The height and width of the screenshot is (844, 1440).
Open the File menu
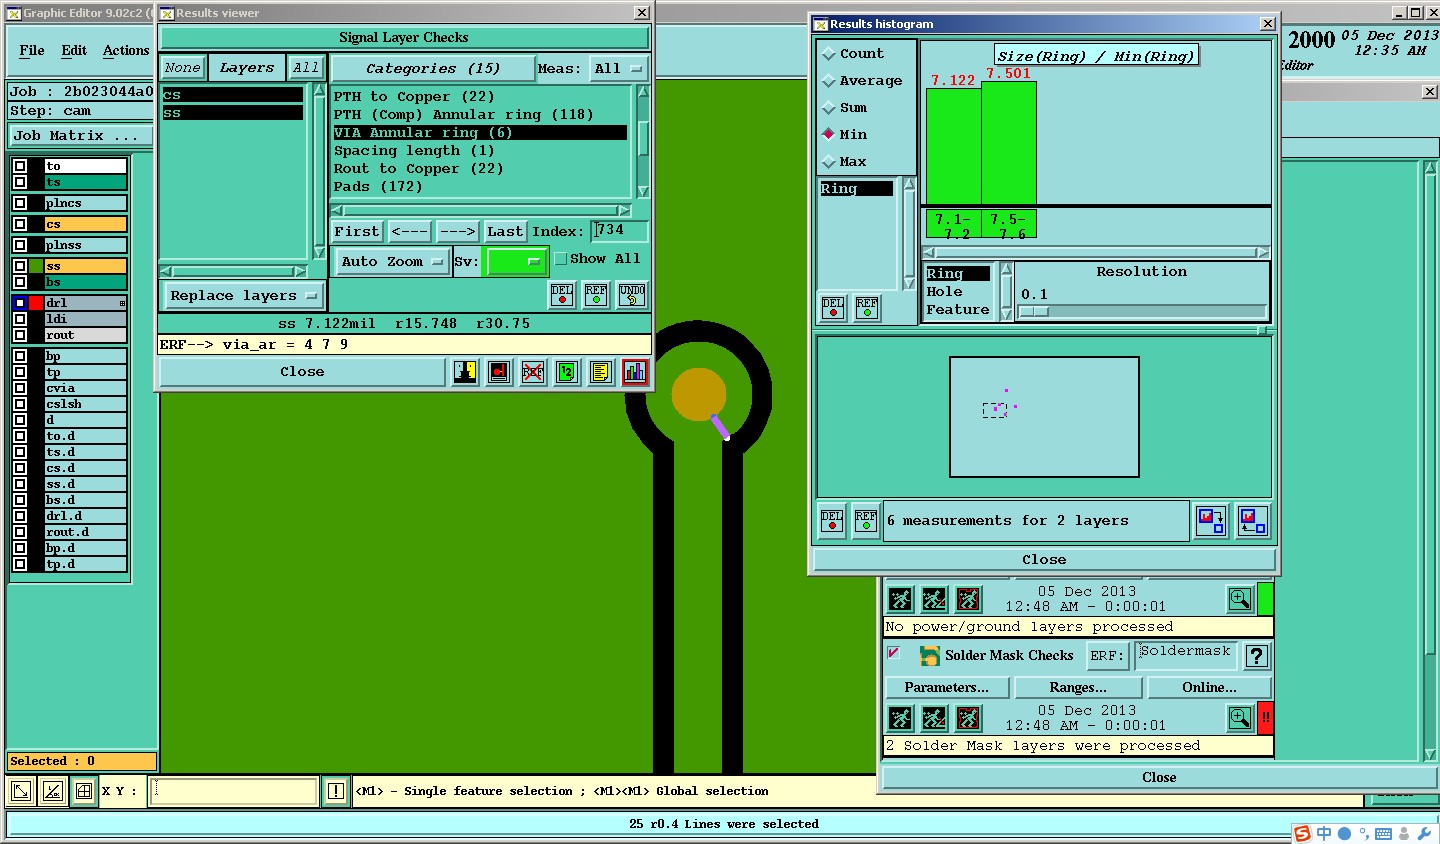32,50
